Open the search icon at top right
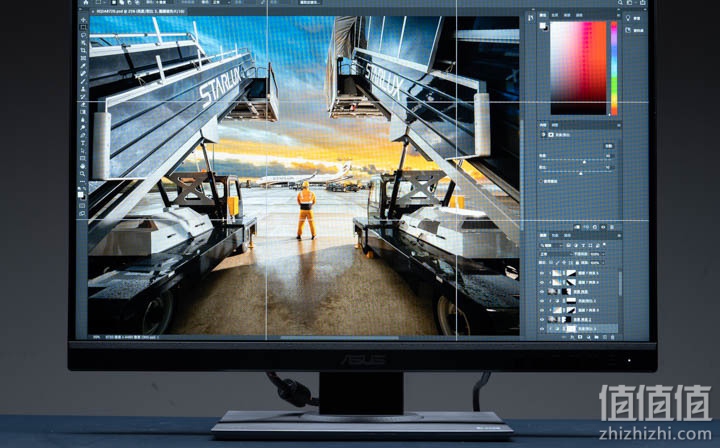Image resolution: width=720 pixels, height=448 pixels. tap(620, 2)
